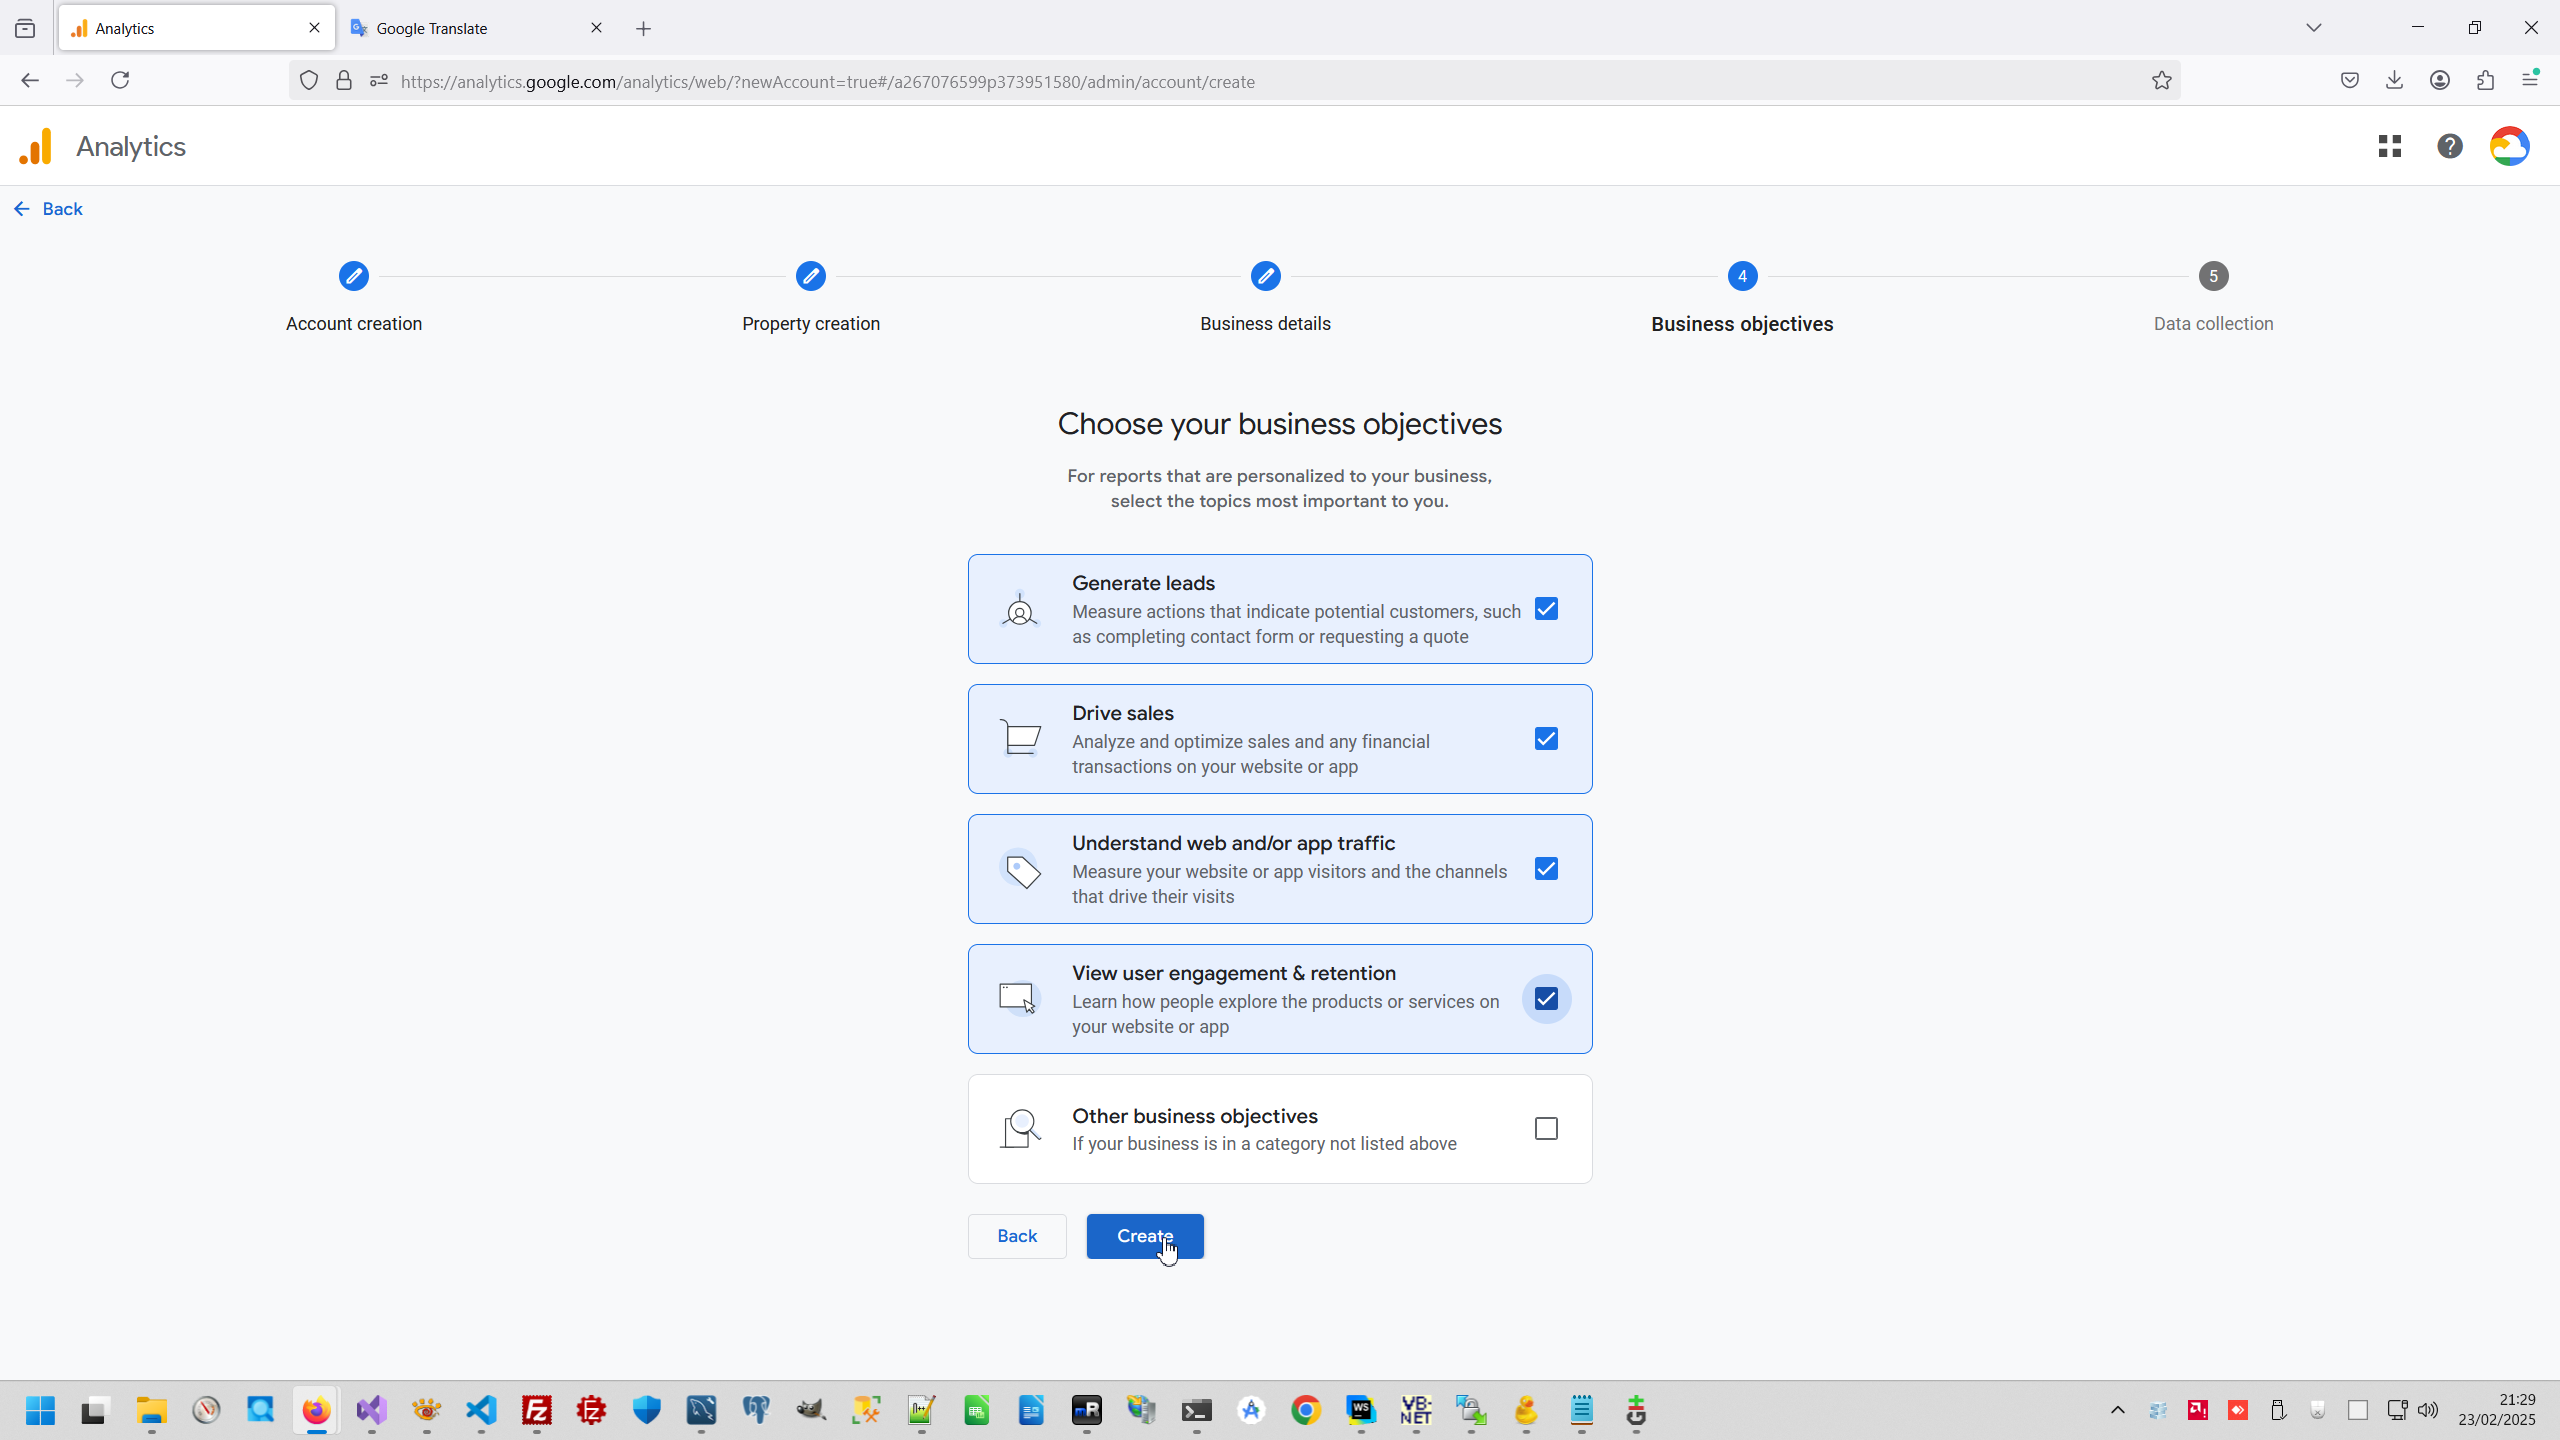This screenshot has width=2560, height=1440.
Task: Bookmark this page with the star icon
Action: pos(2162,81)
